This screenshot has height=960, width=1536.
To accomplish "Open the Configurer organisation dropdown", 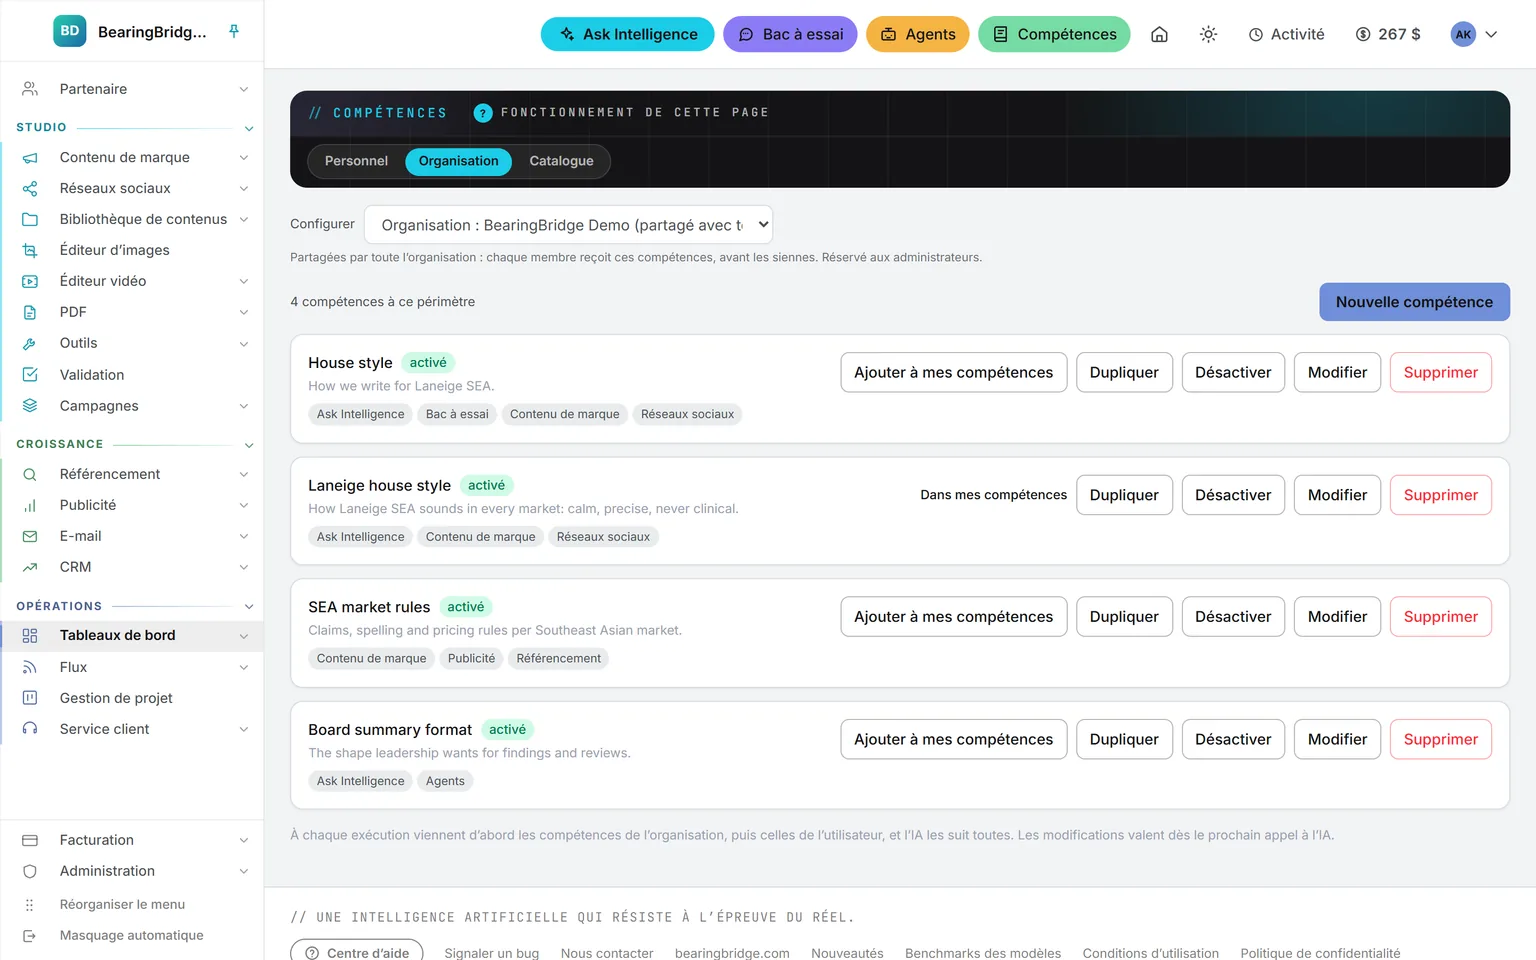I will point(569,225).
